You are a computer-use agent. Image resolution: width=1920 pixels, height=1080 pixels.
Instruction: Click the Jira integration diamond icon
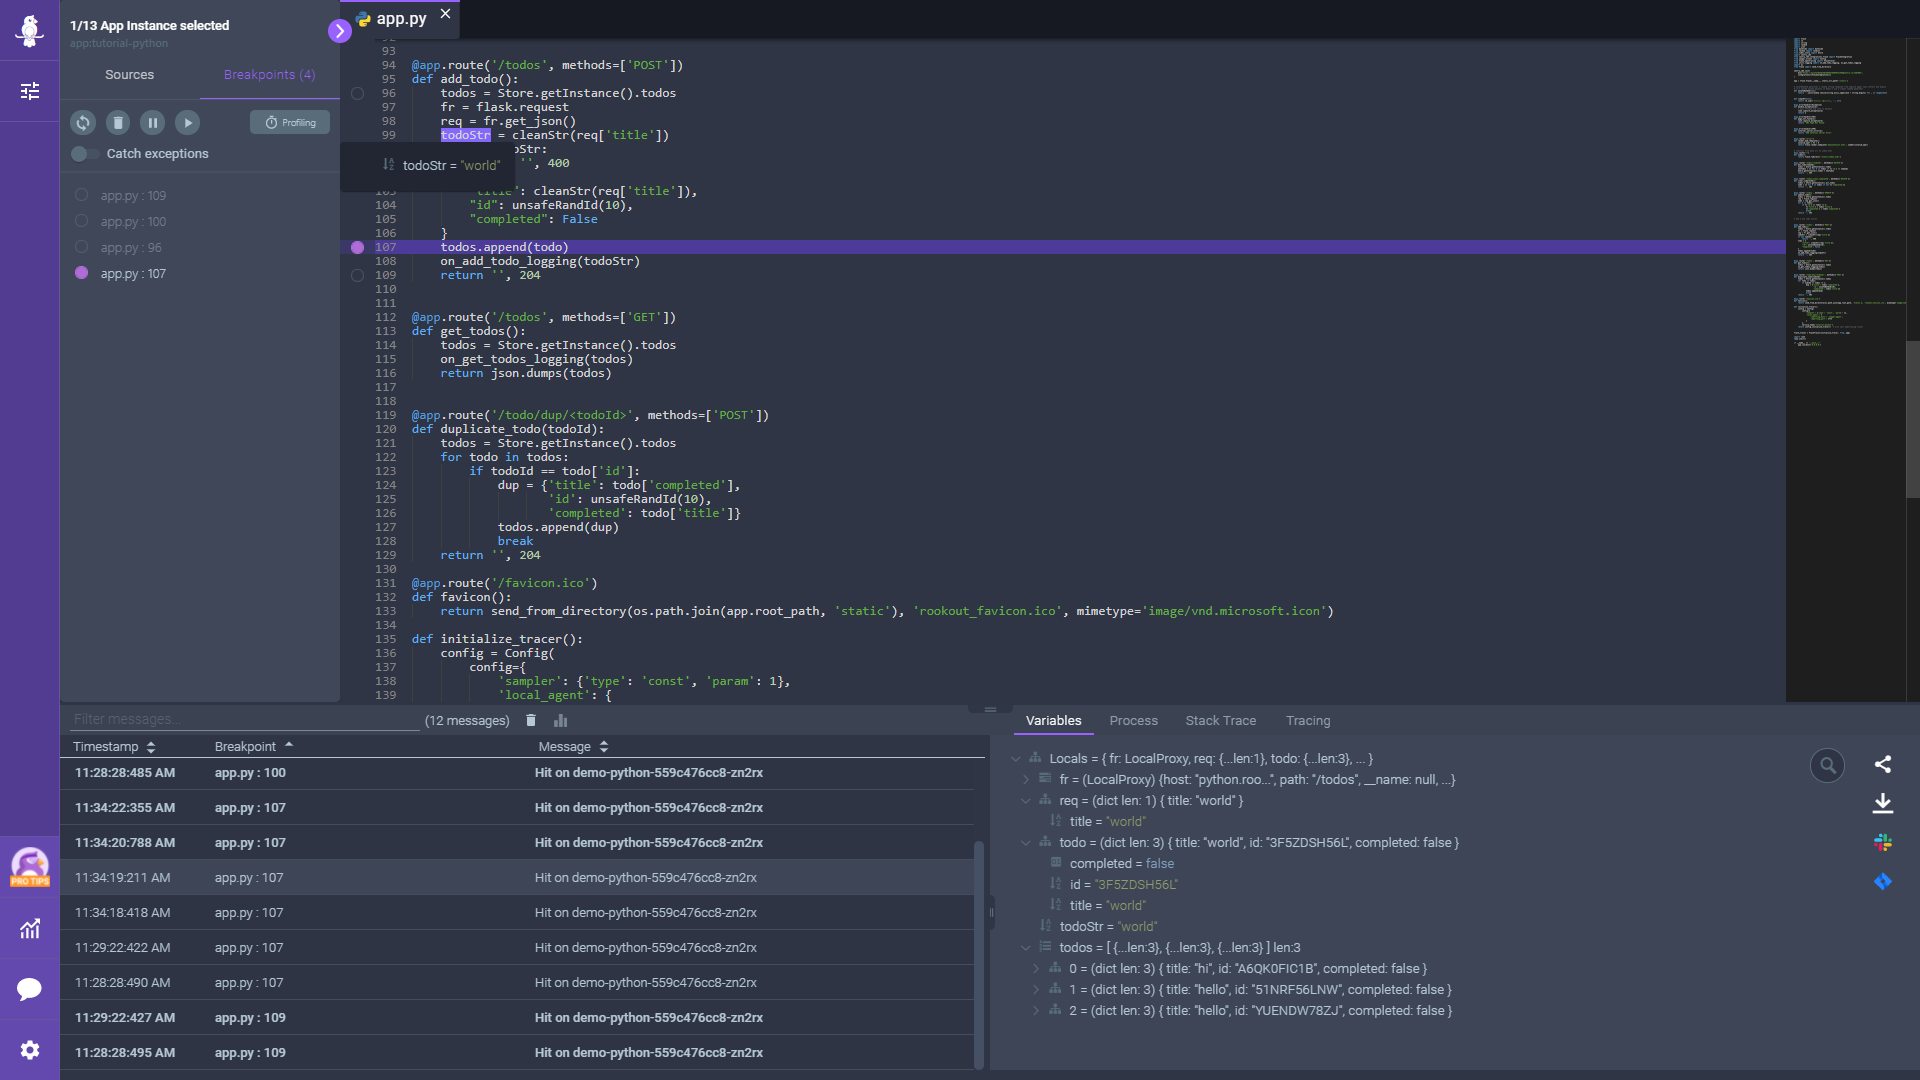[1883, 882]
